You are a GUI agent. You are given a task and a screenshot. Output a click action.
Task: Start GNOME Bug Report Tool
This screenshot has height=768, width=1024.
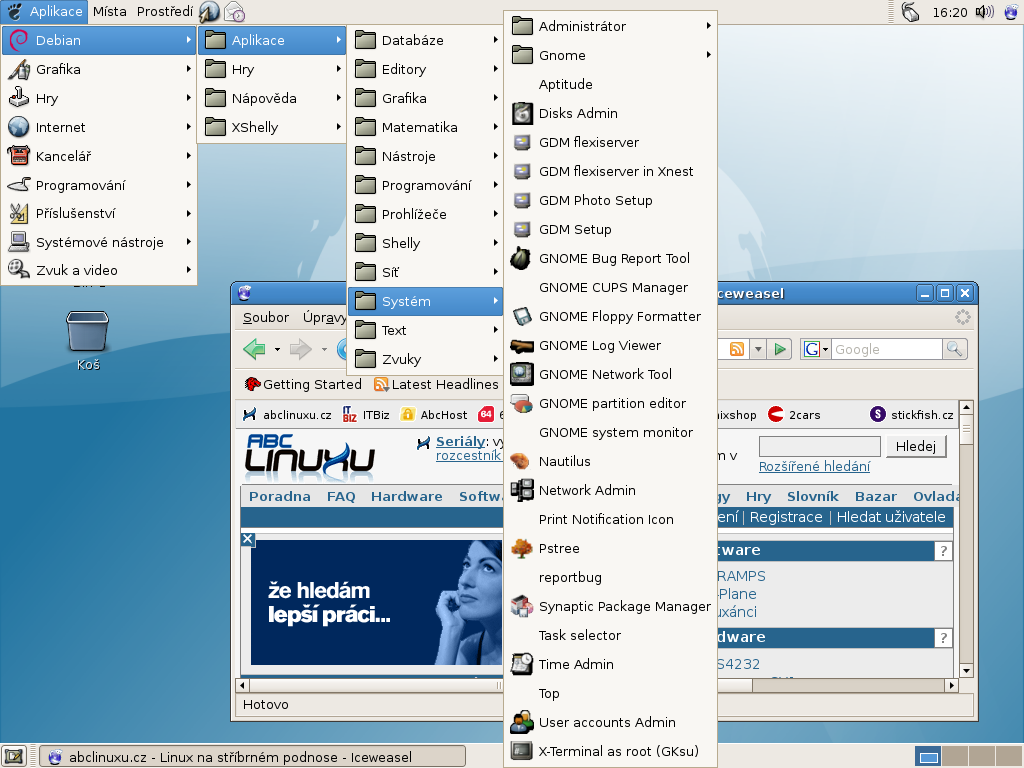610,259
